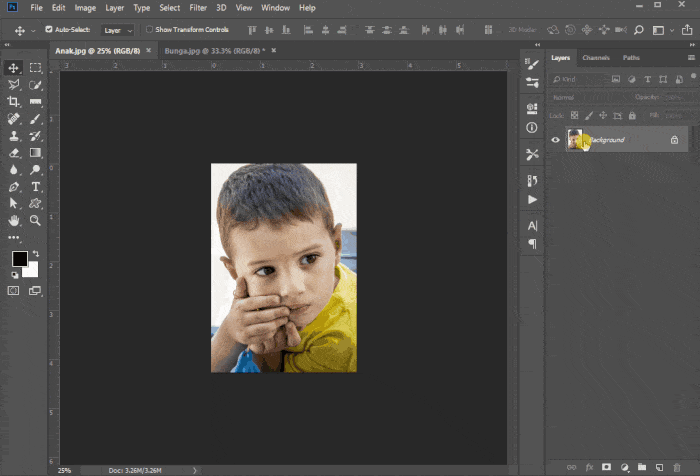Toggle the pixel layer filter
This screenshot has height=476, width=700.
[616, 79]
